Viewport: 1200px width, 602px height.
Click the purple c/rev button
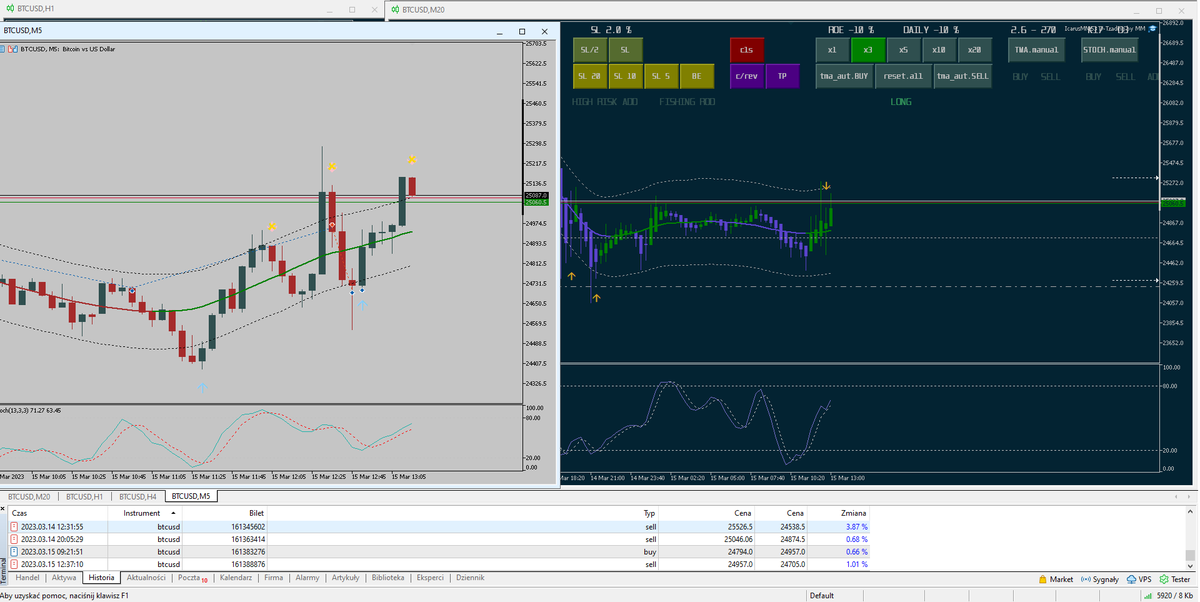747,76
